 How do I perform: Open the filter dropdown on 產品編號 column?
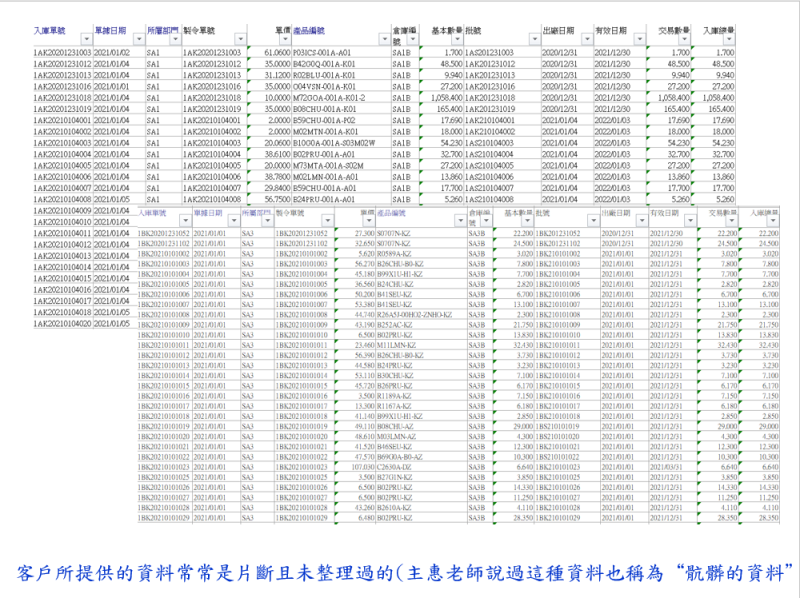coord(384,41)
